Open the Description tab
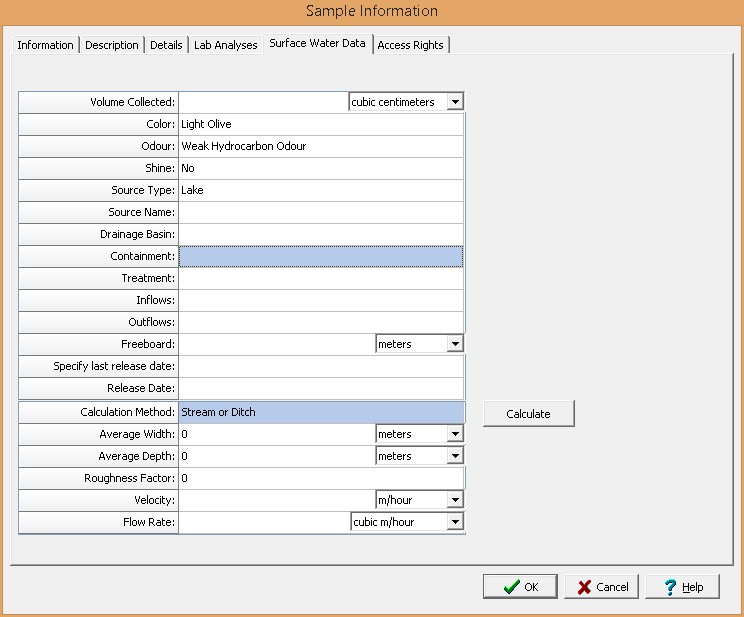The height and width of the screenshot is (617, 744). [x=112, y=45]
